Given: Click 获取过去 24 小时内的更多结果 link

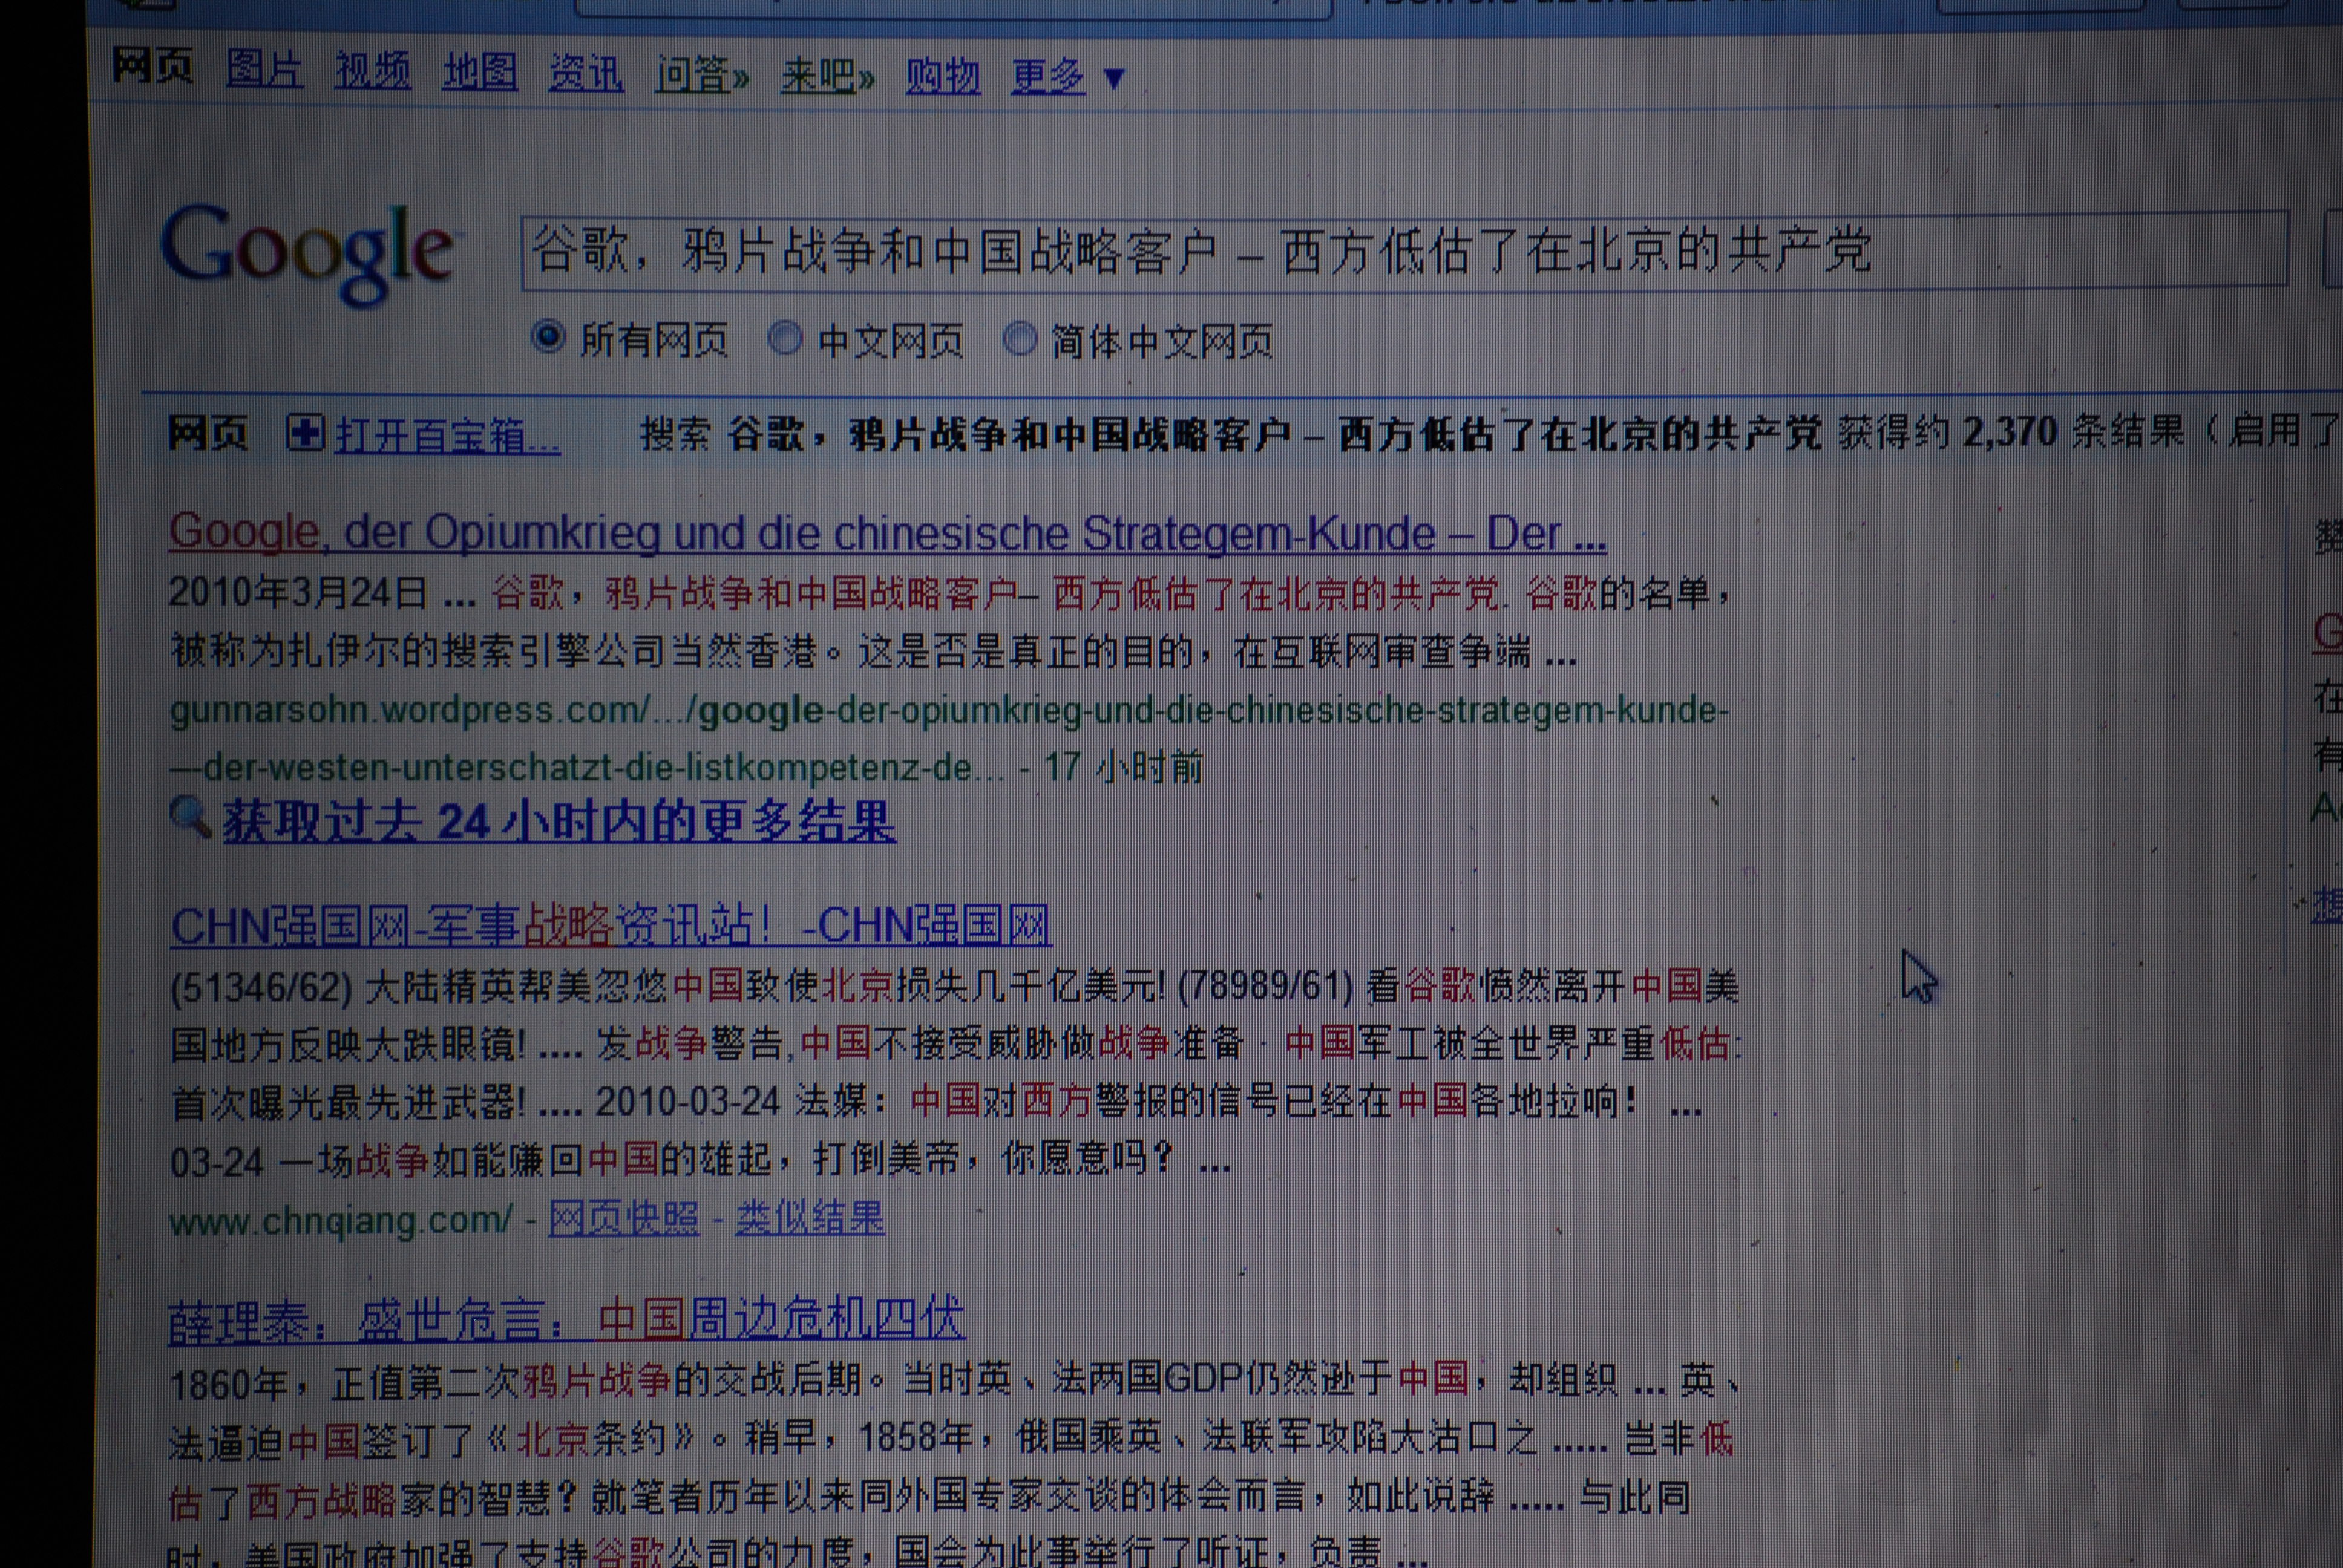Looking at the screenshot, I should pyautogui.click(x=558, y=822).
